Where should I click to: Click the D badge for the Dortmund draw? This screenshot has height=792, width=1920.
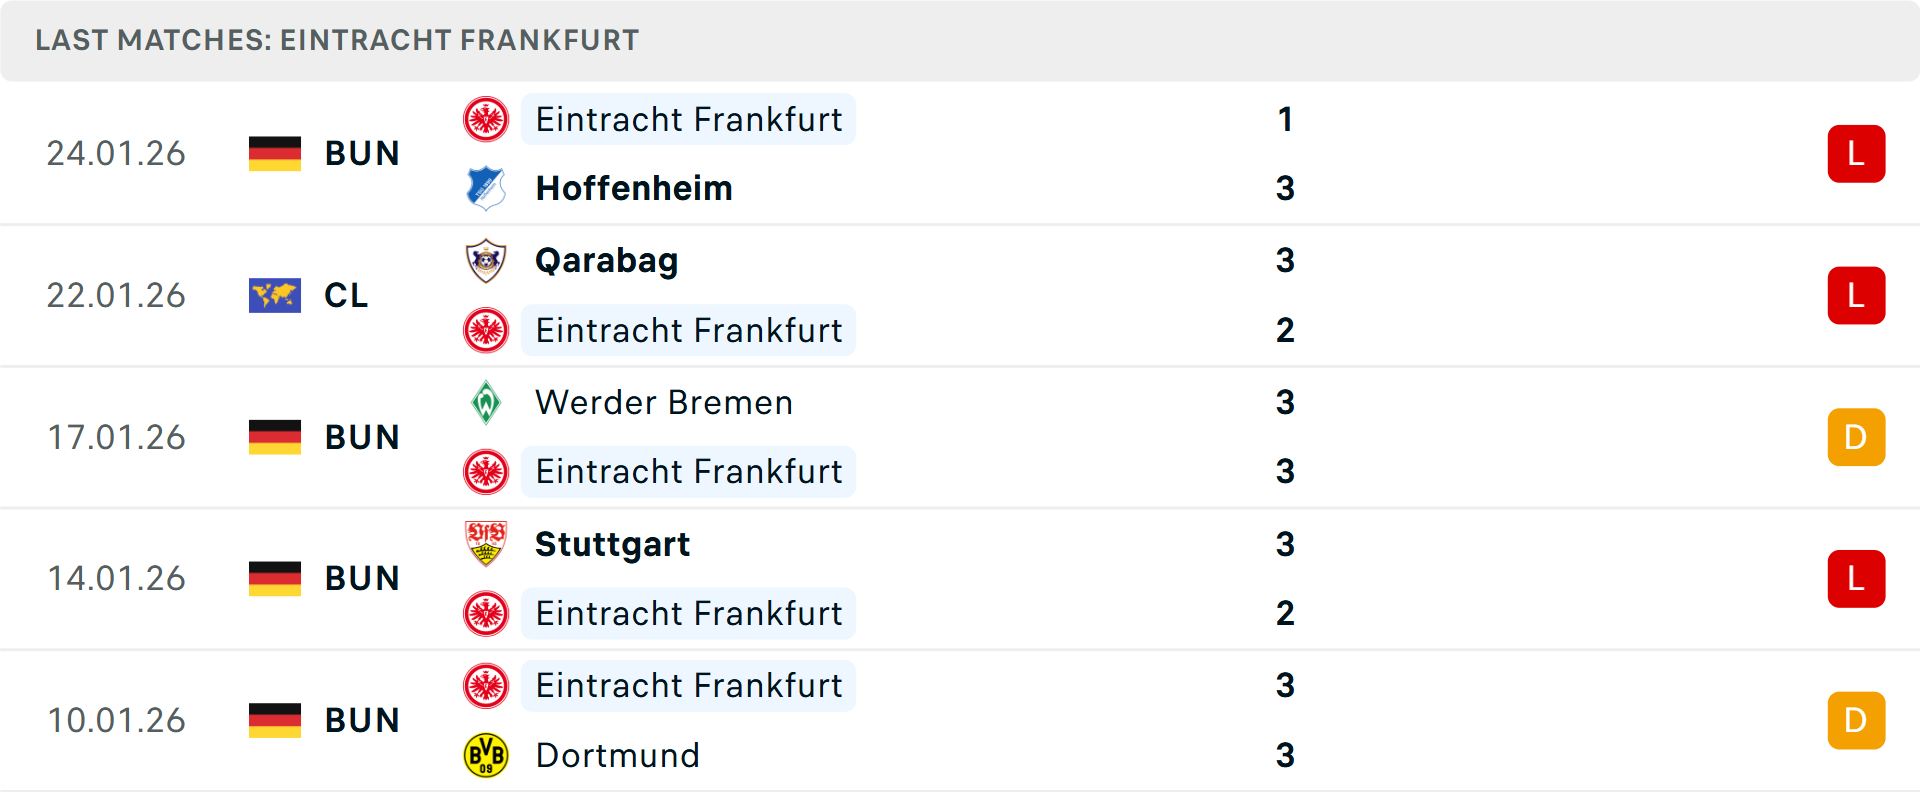click(x=1856, y=720)
